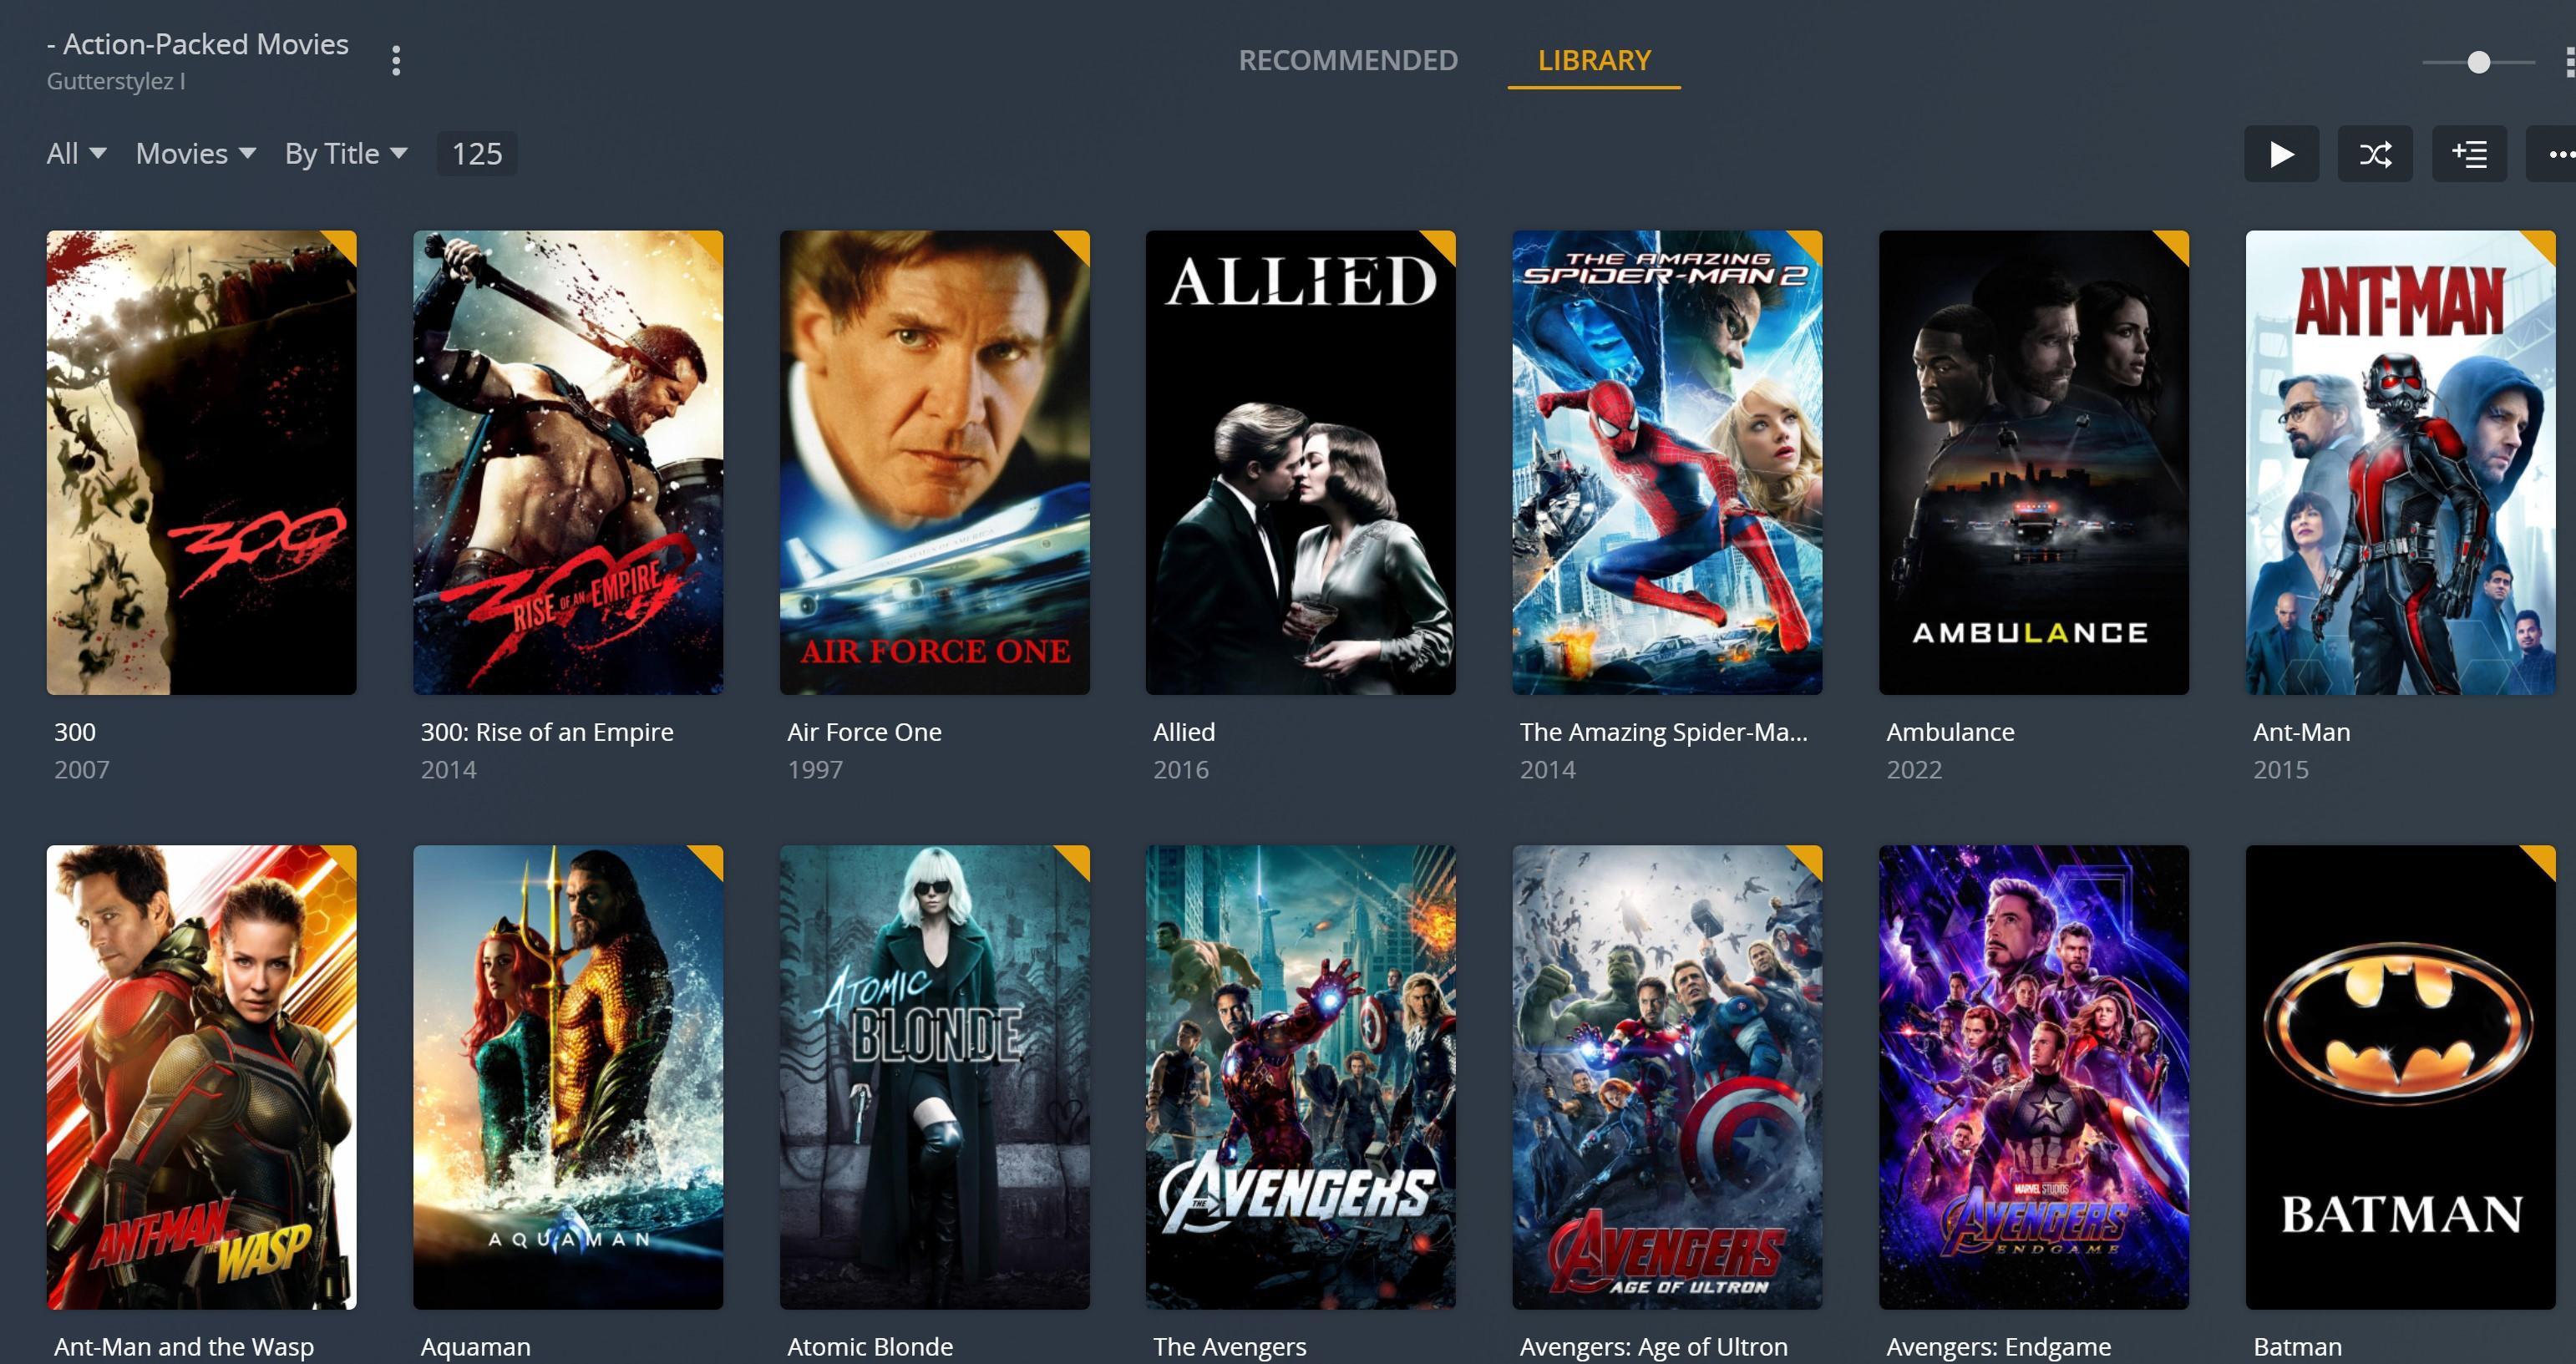Select the Air Force One poster
The image size is (2576, 1364).
pyautogui.click(x=935, y=463)
